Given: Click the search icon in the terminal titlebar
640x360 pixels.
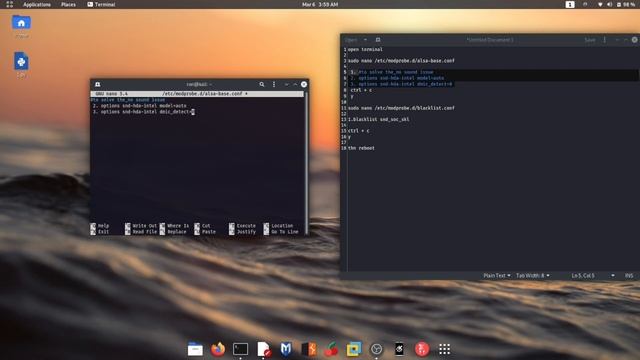Looking at the screenshot, I should pyautogui.click(x=262, y=84).
